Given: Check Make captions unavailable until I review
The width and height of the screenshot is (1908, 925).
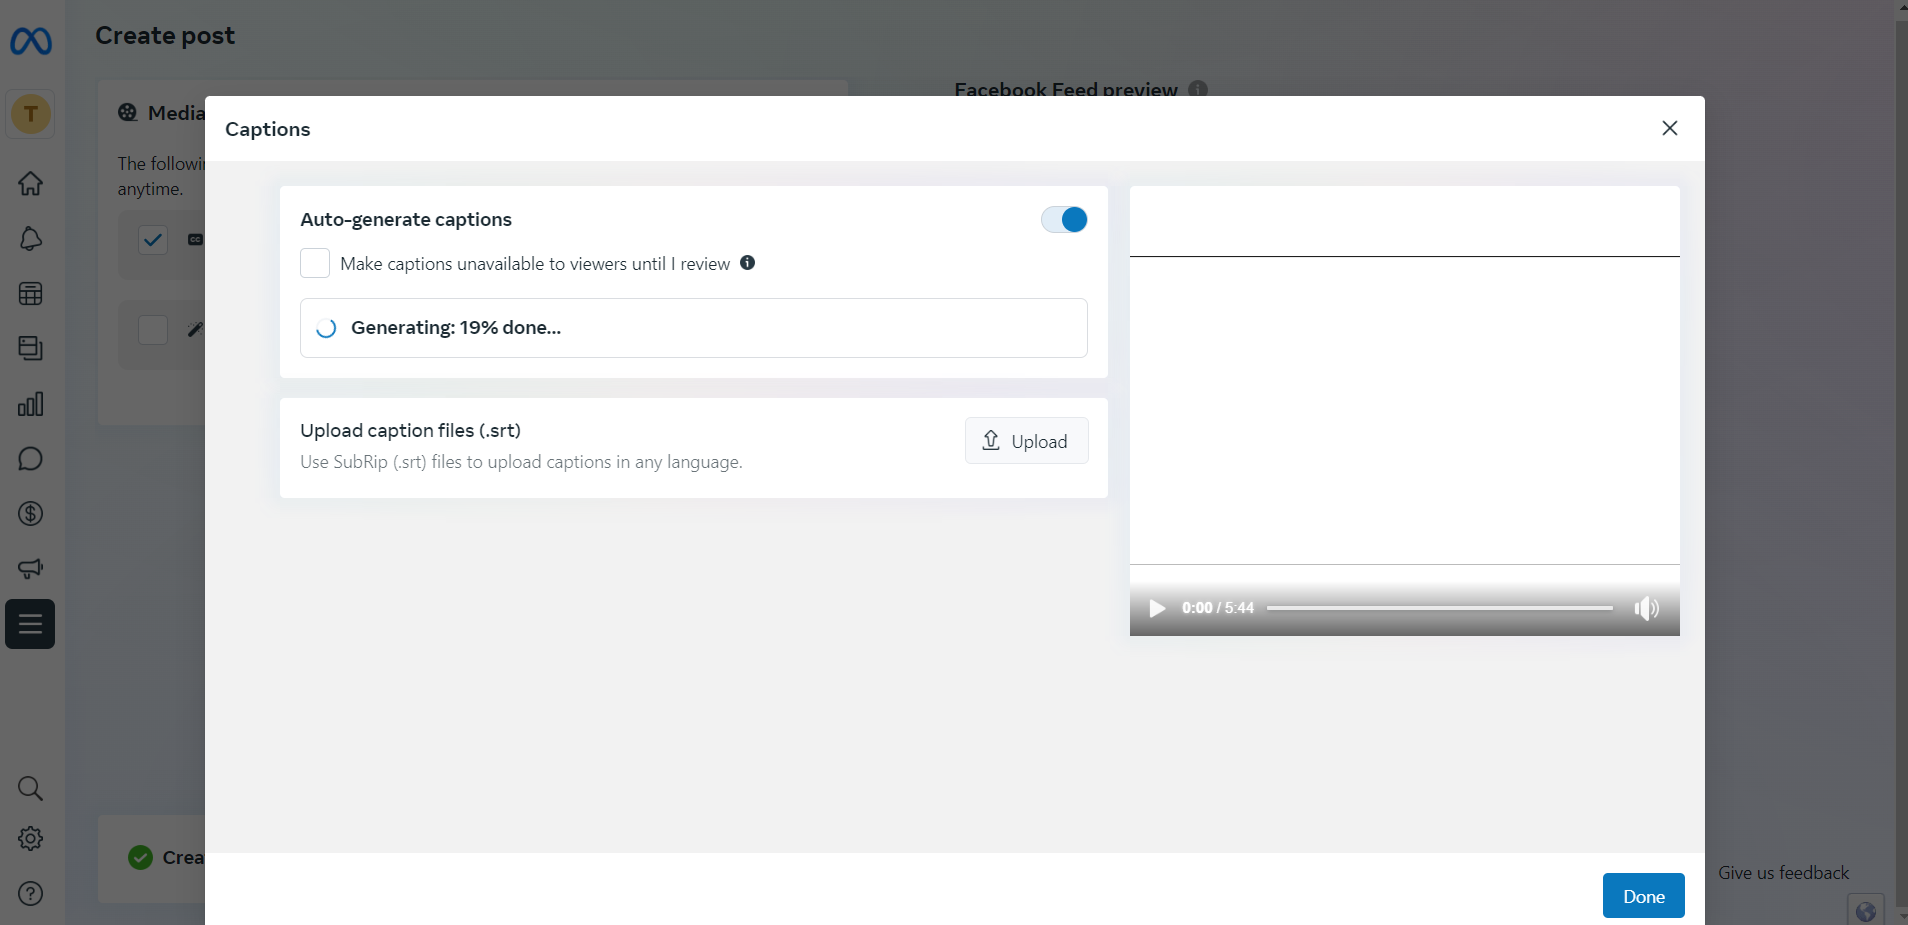Looking at the screenshot, I should [315, 264].
